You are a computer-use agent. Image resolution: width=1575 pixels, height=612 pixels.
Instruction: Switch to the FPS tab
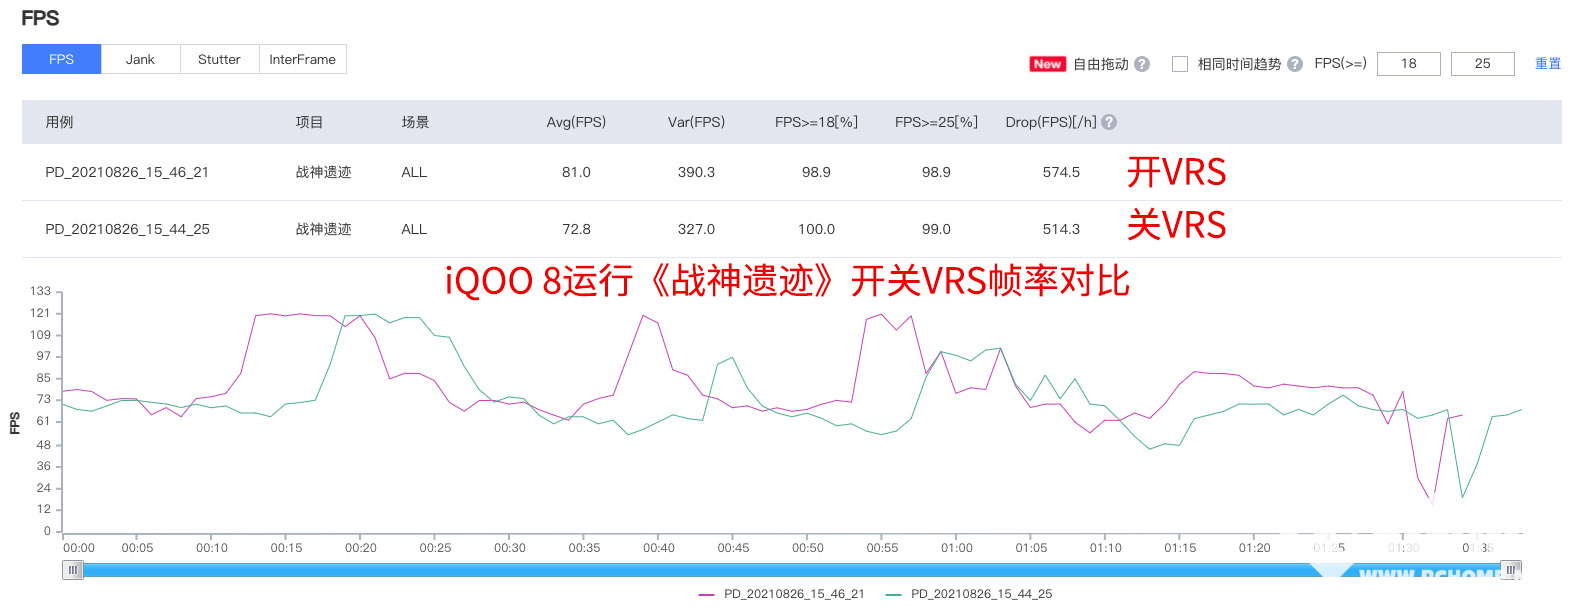tap(61, 59)
